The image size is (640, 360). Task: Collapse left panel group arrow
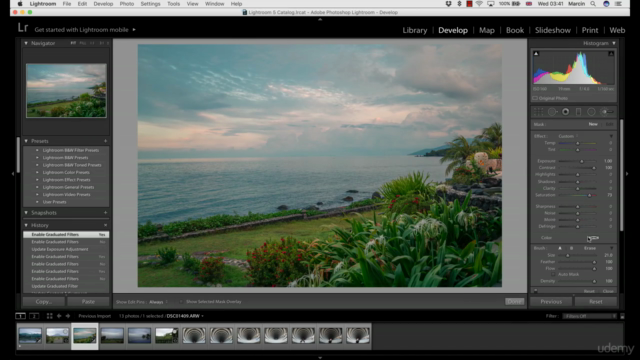(x=13, y=174)
